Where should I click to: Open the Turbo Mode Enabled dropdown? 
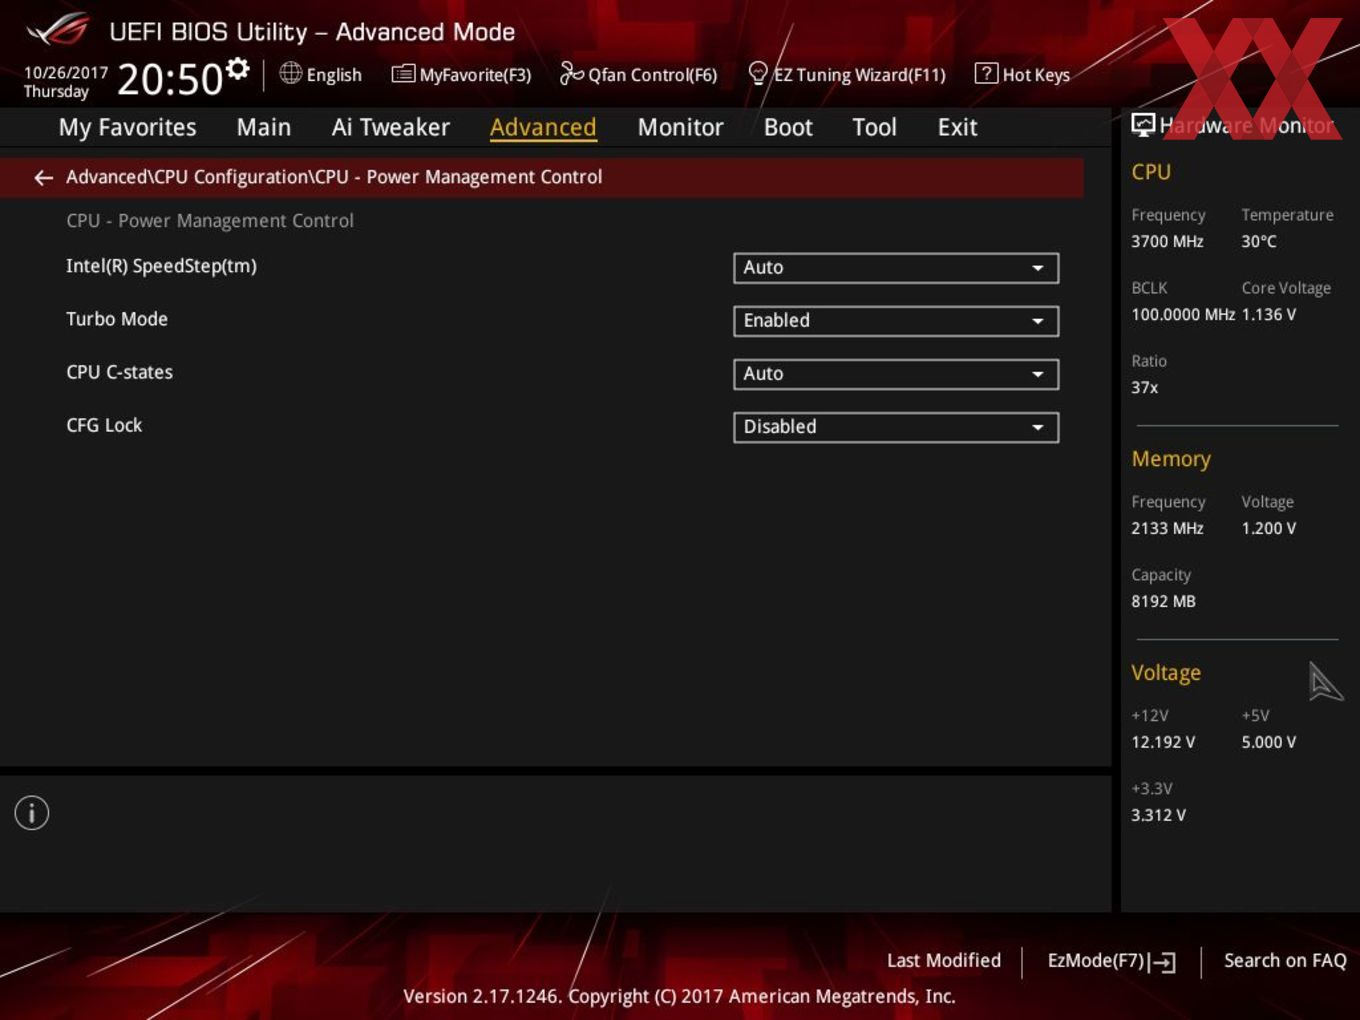click(896, 321)
